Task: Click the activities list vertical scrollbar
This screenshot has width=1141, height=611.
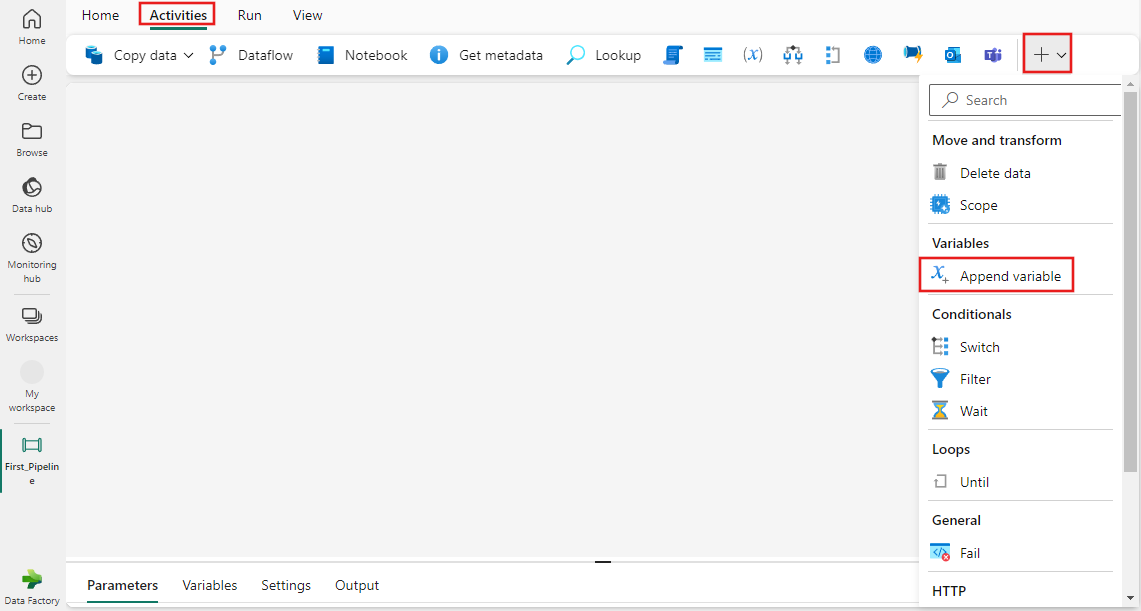Action: point(1130,280)
